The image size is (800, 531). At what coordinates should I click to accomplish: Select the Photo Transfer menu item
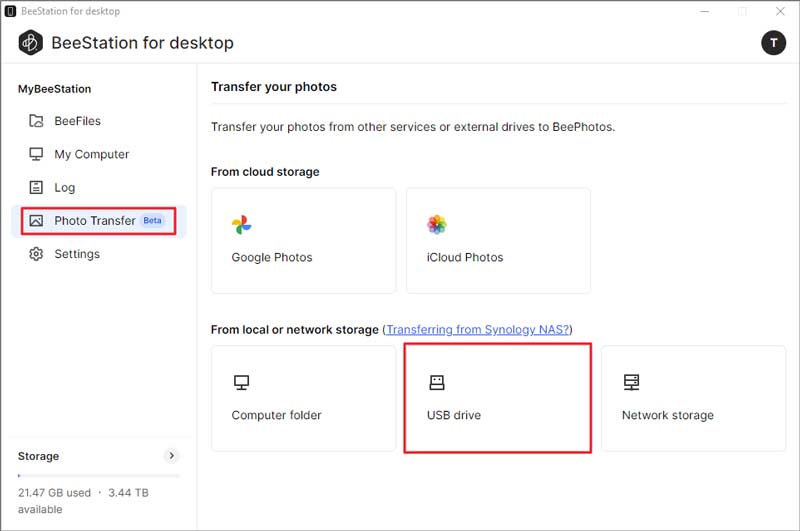[98, 221]
